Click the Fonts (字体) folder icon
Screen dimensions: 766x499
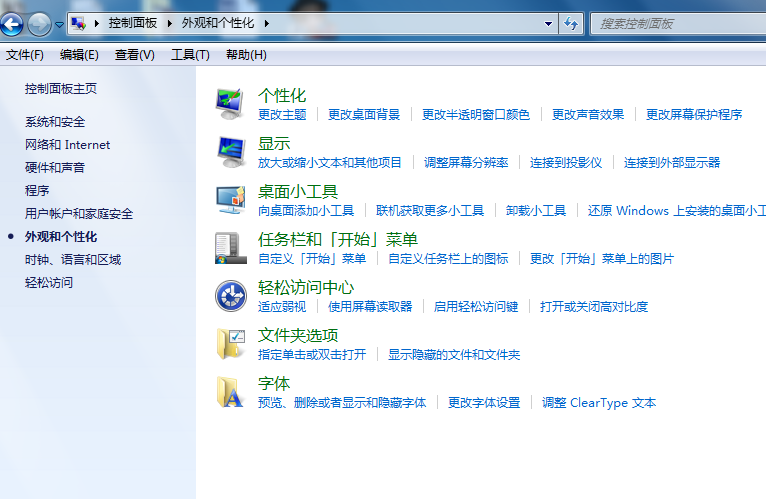[x=230, y=392]
